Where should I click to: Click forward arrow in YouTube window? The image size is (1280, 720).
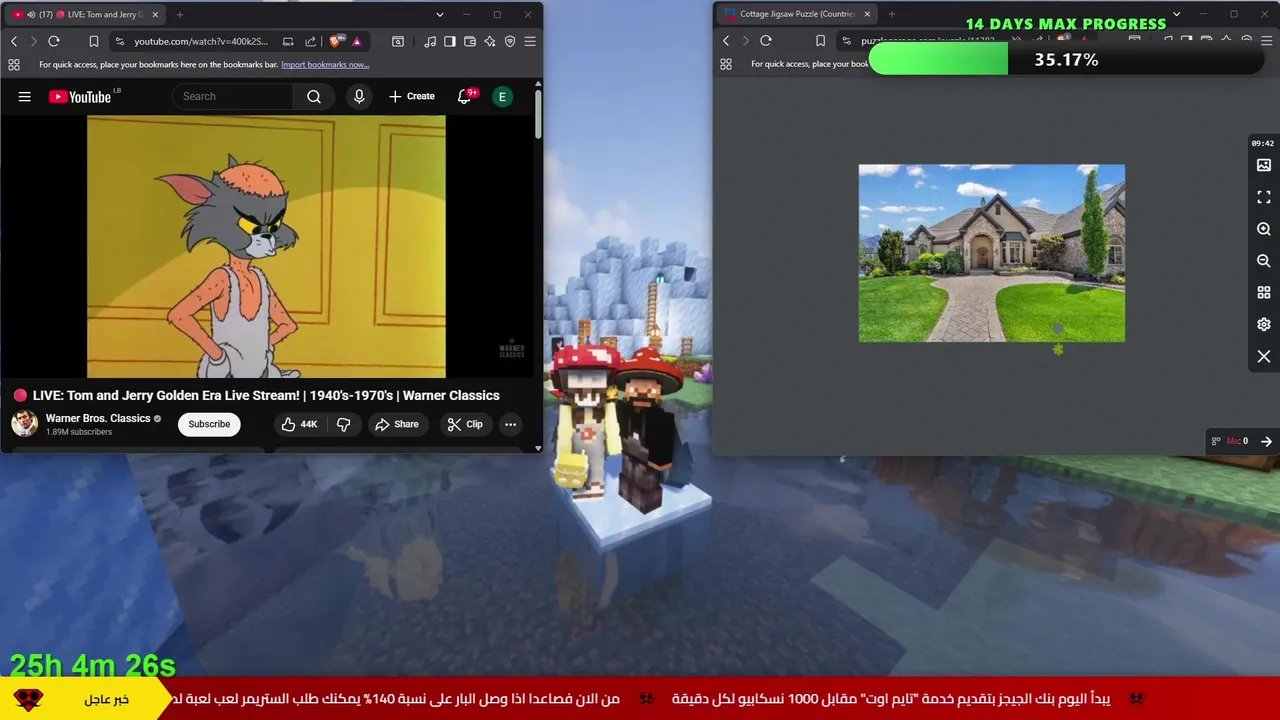click(x=33, y=41)
